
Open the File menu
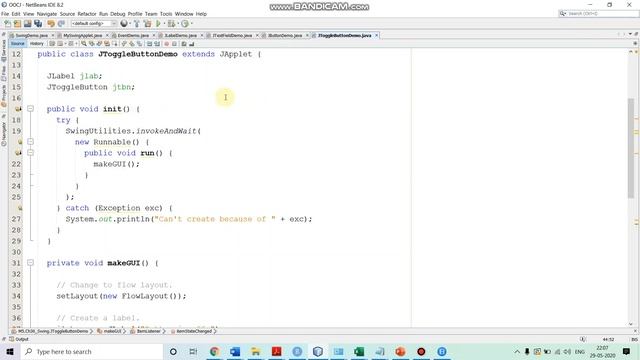5,14
